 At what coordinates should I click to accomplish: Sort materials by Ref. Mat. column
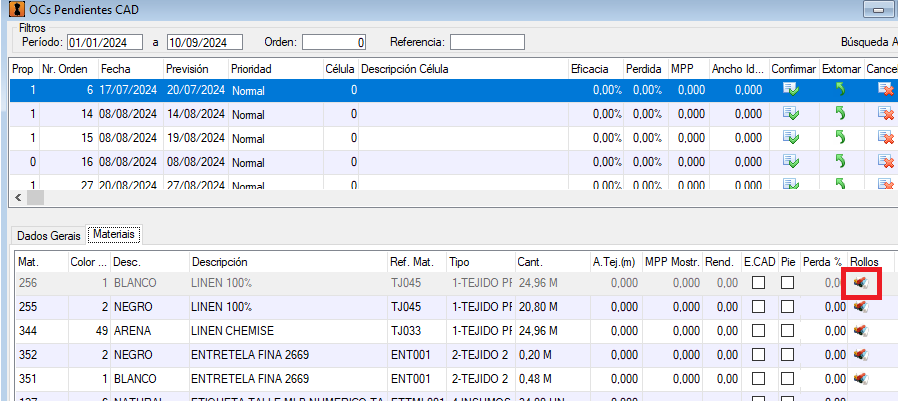(x=417, y=262)
